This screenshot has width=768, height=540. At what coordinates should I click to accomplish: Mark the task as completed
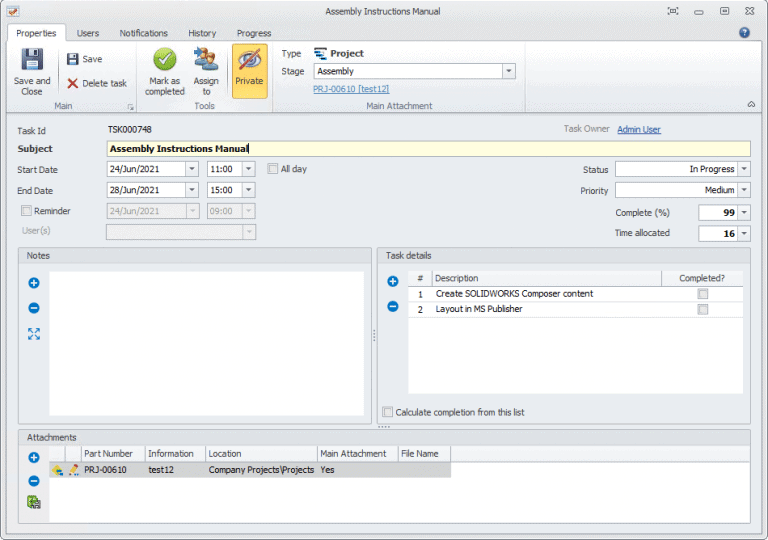pyautogui.click(x=165, y=60)
